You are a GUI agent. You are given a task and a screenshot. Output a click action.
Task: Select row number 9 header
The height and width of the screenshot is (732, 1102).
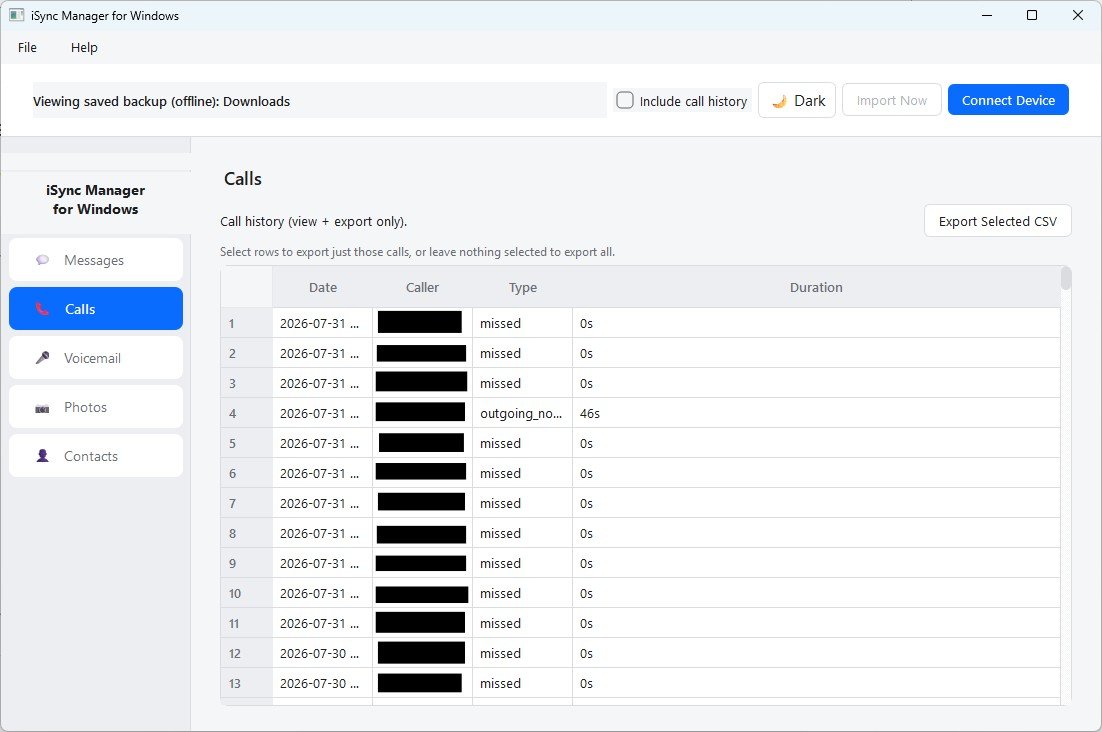[247, 563]
